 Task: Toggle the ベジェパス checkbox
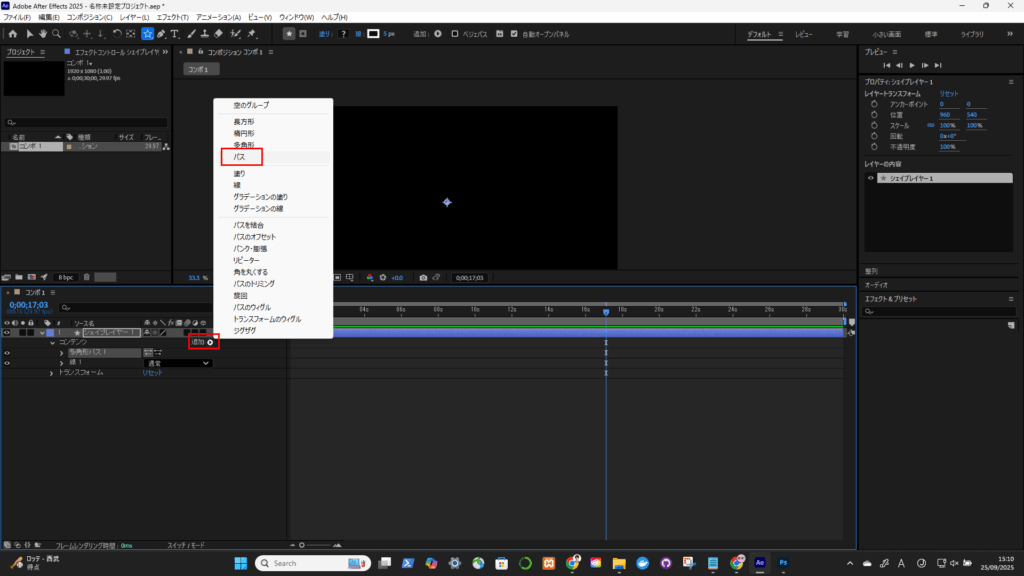[x=455, y=34]
